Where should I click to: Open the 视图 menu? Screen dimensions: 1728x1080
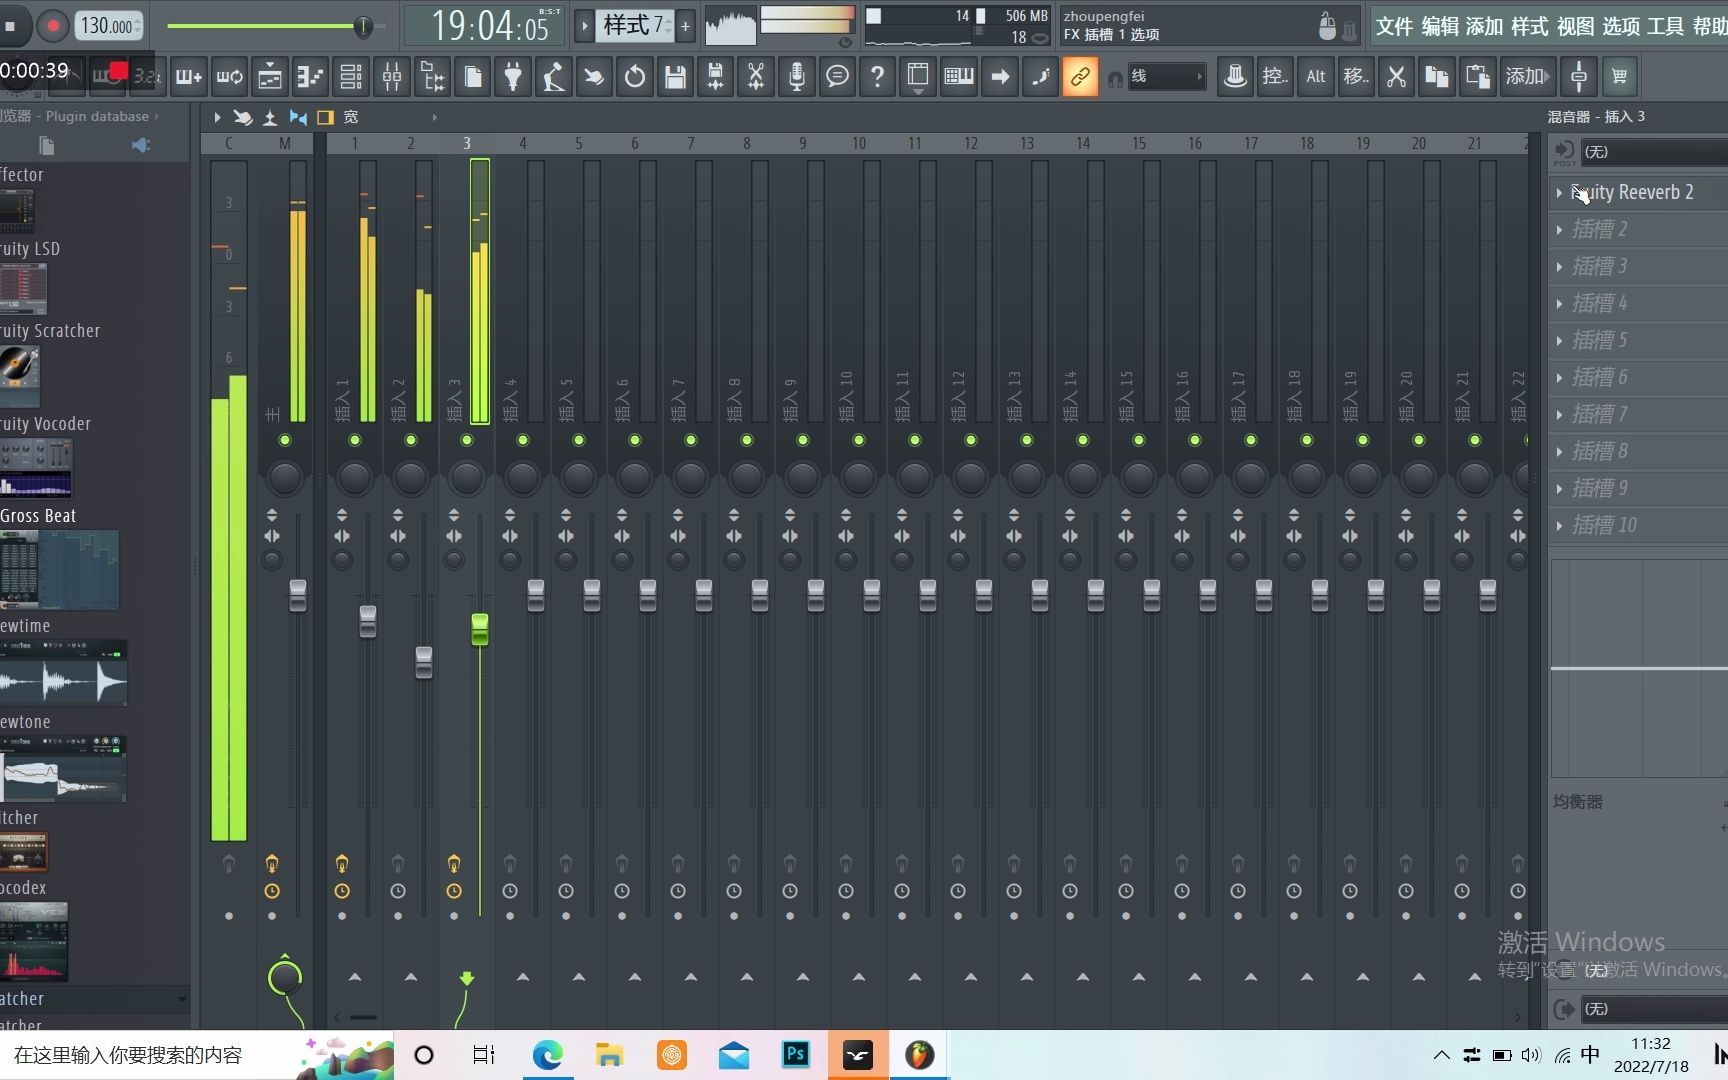(x=1576, y=27)
